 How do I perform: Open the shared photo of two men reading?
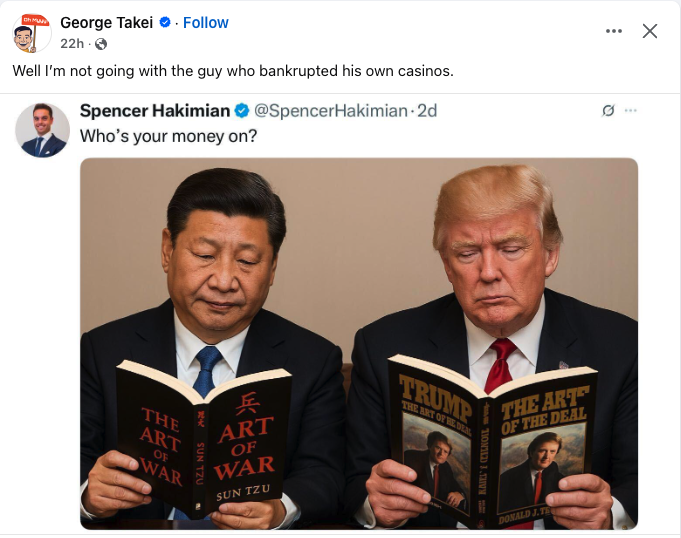tap(359, 343)
